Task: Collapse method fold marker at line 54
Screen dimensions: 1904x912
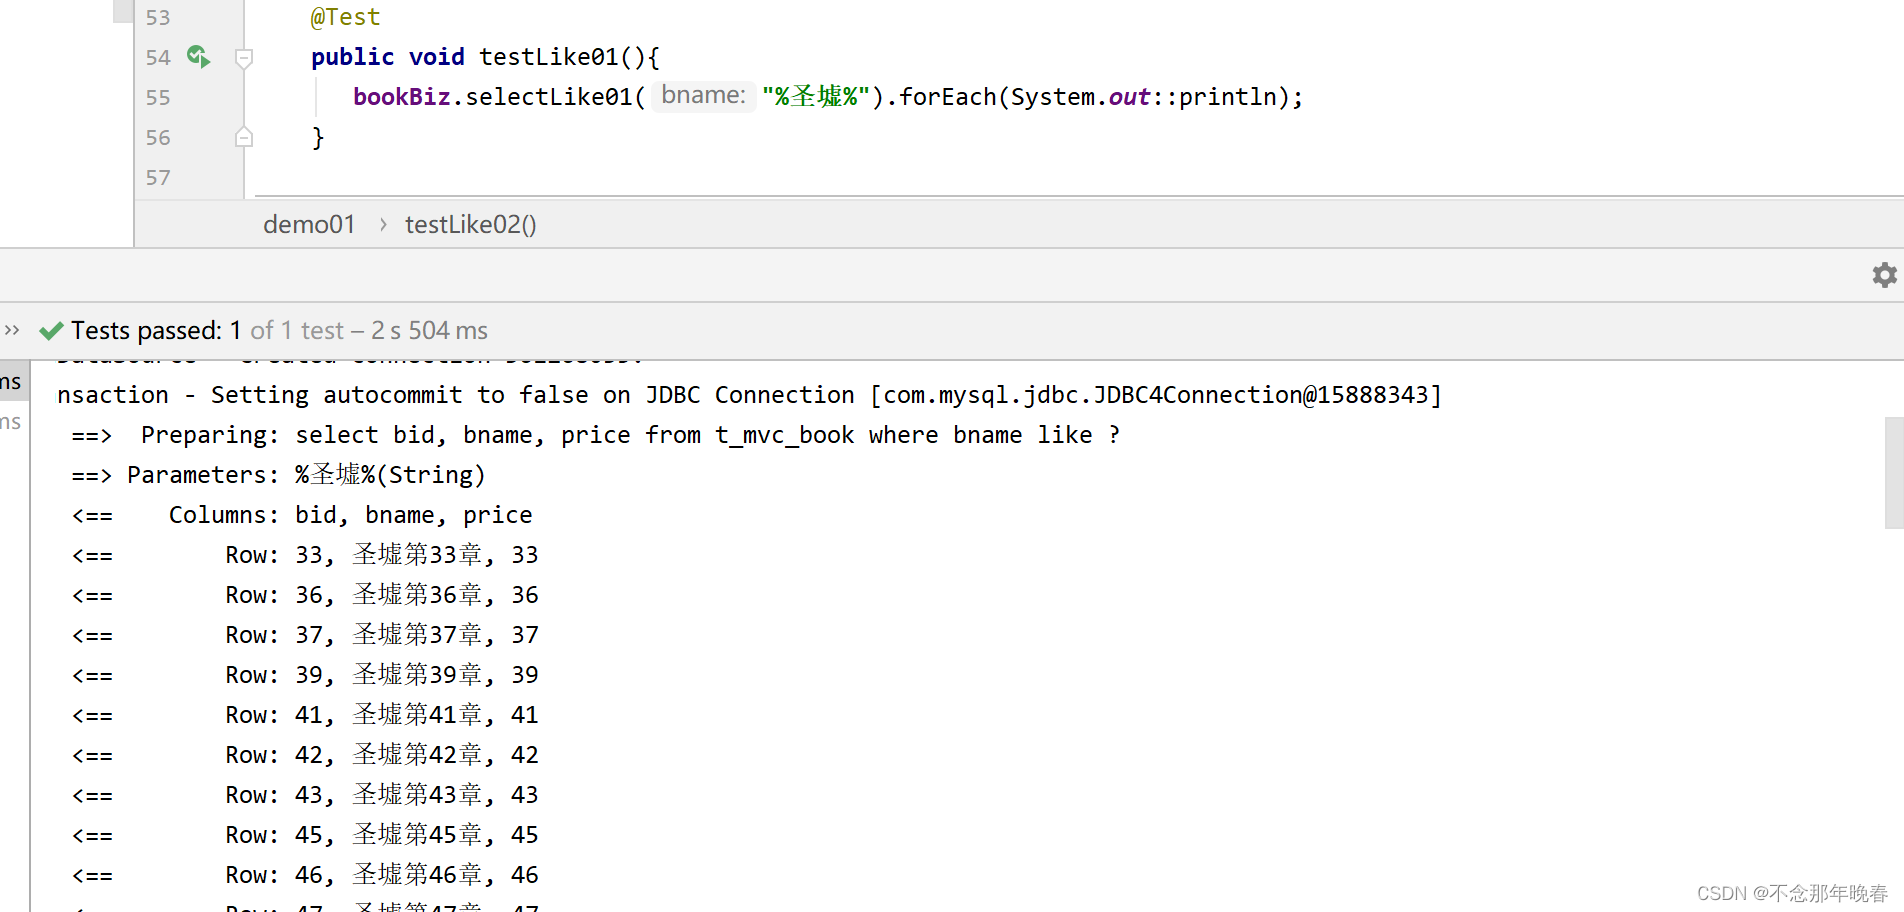Action: click(x=243, y=58)
